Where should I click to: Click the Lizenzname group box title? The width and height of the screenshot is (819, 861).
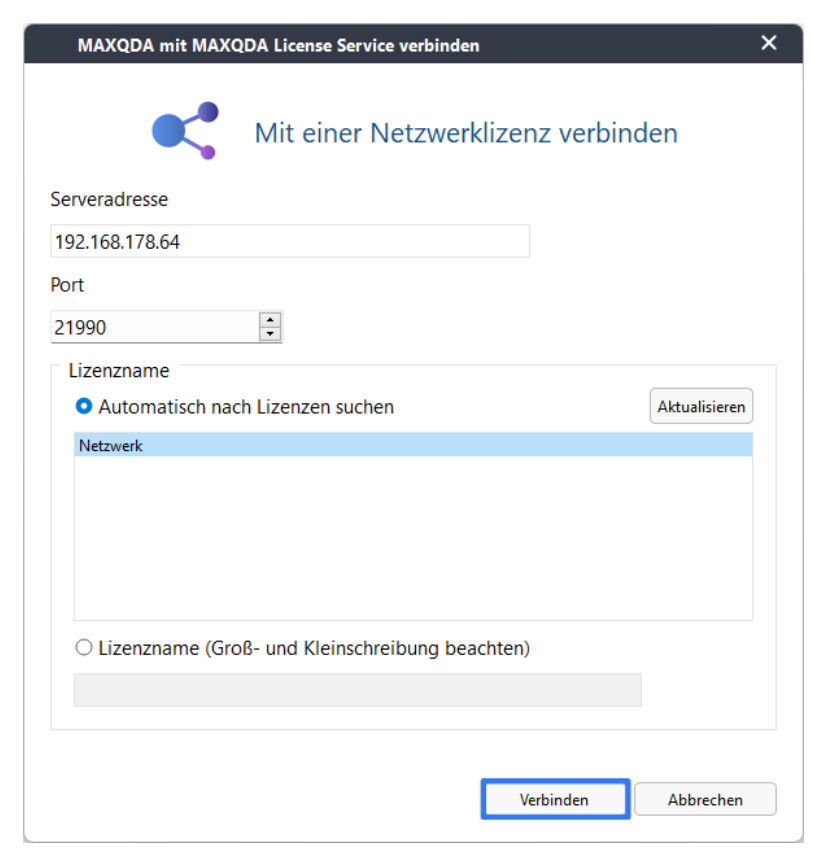[119, 371]
